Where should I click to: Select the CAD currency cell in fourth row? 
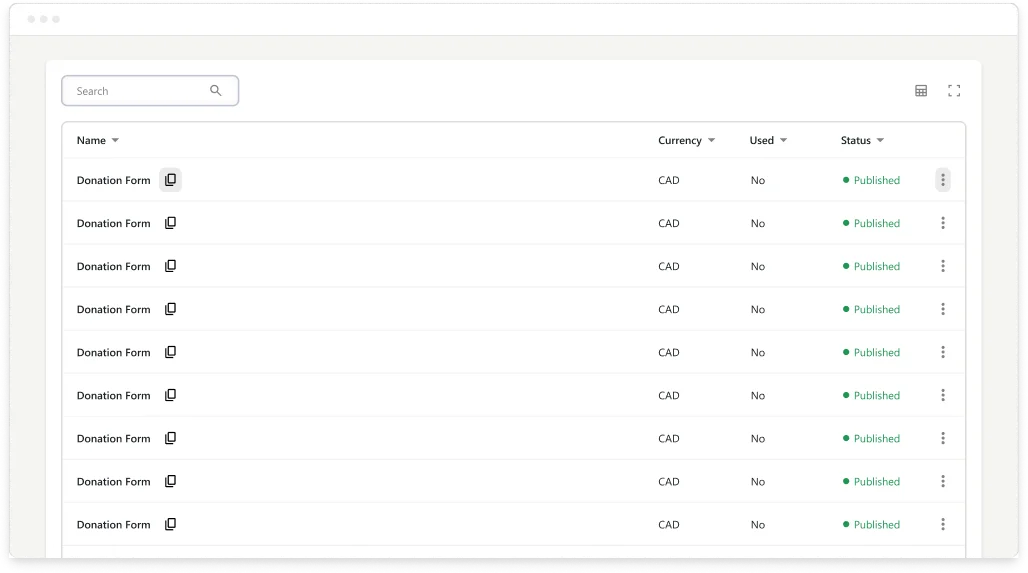coord(668,310)
